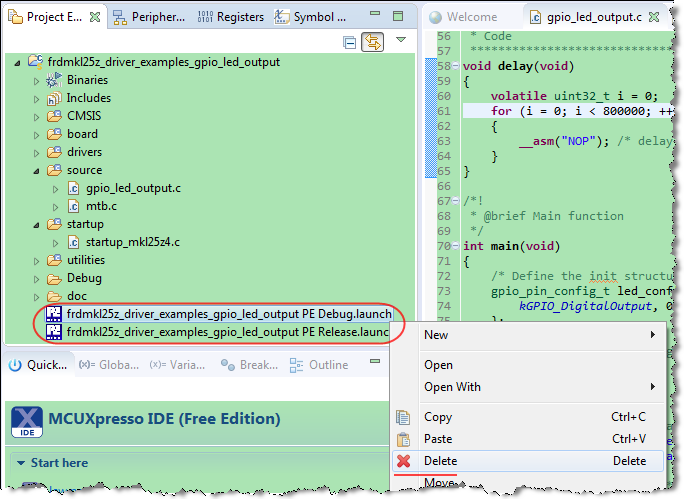The image size is (684, 499).
Task: Maximize the Project Explorer panel
Action: click(x=398, y=16)
